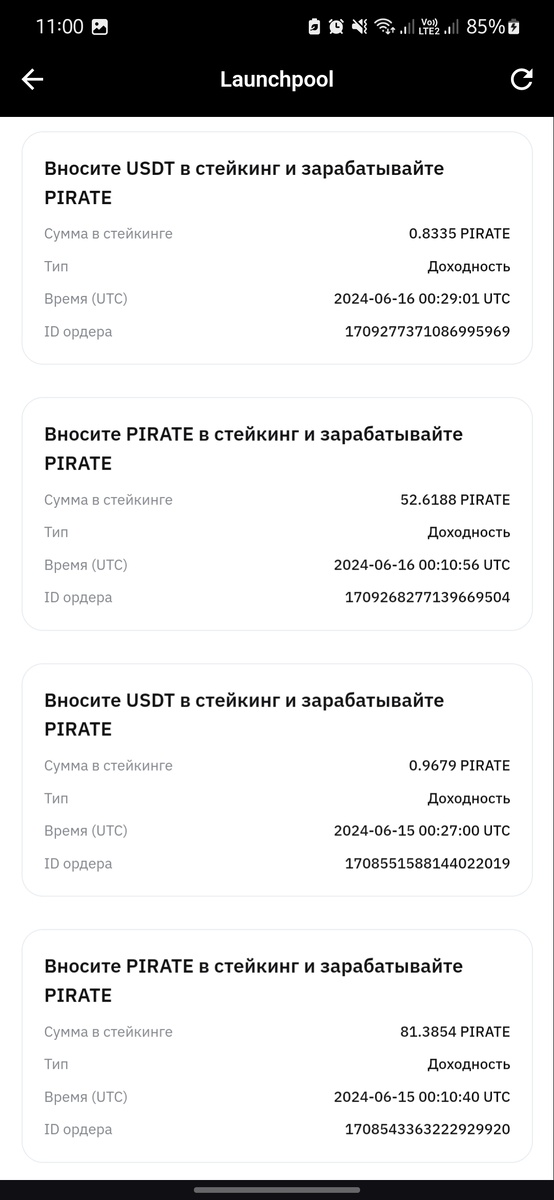554x1200 pixels.
Task: Tap the timestamp 2024-06-16 00:29:01 UTC
Action: [x=422, y=299]
